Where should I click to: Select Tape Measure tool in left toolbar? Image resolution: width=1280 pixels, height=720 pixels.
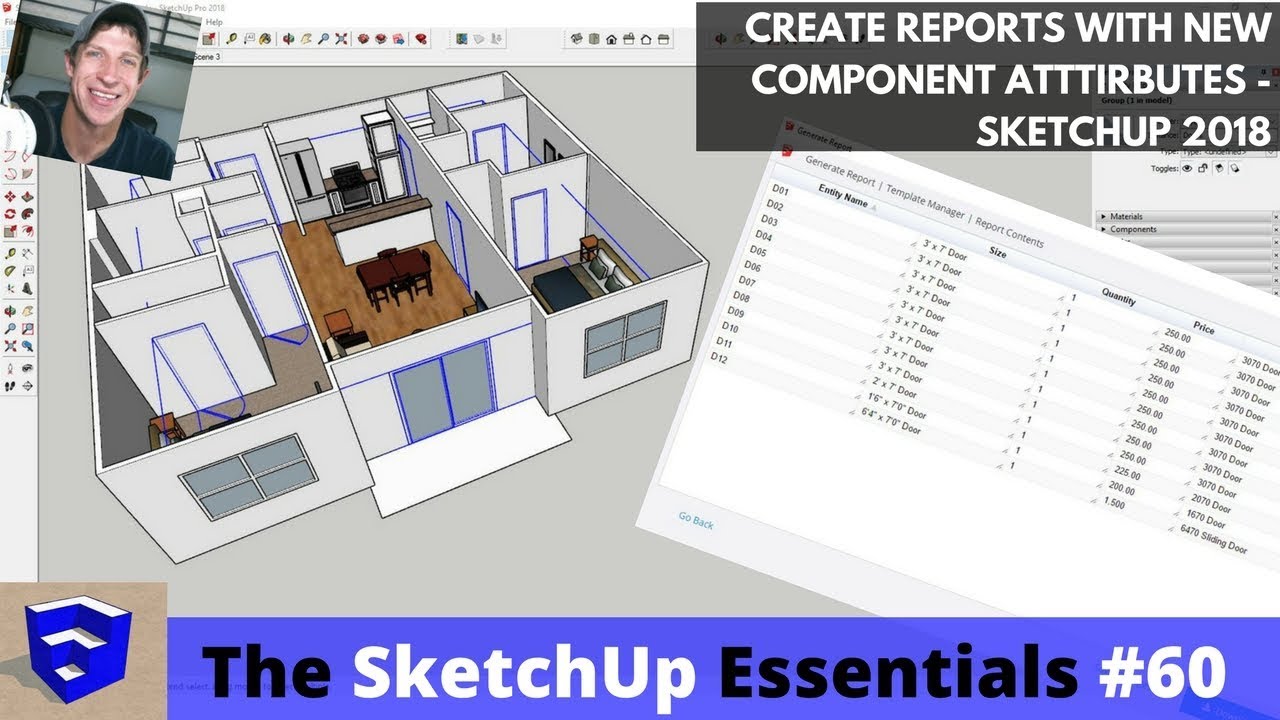pos(11,254)
